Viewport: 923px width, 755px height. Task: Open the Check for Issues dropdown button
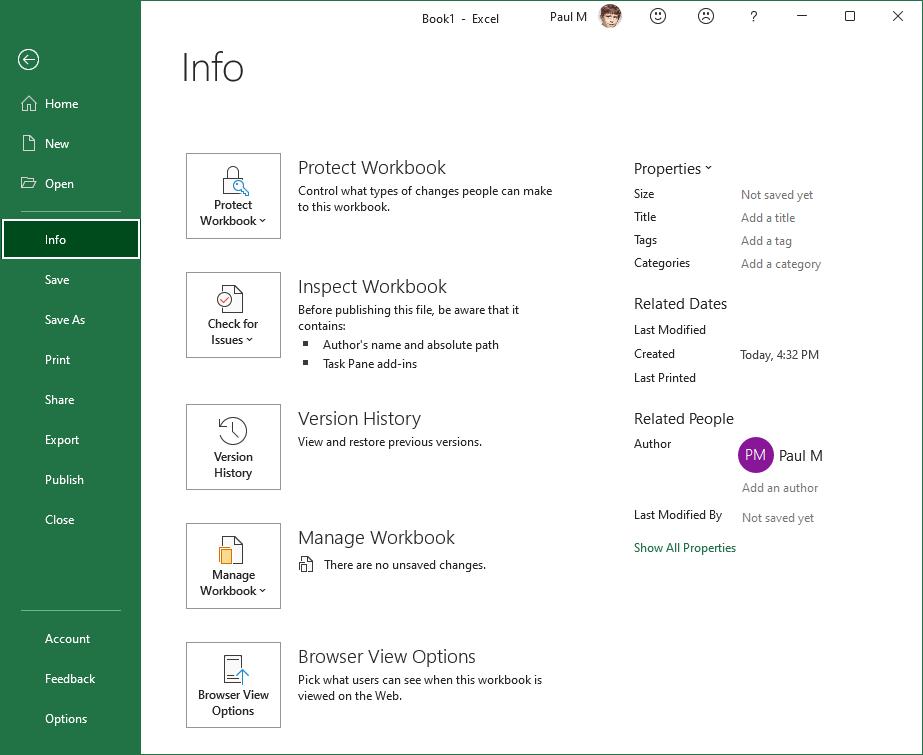click(233, 315)
